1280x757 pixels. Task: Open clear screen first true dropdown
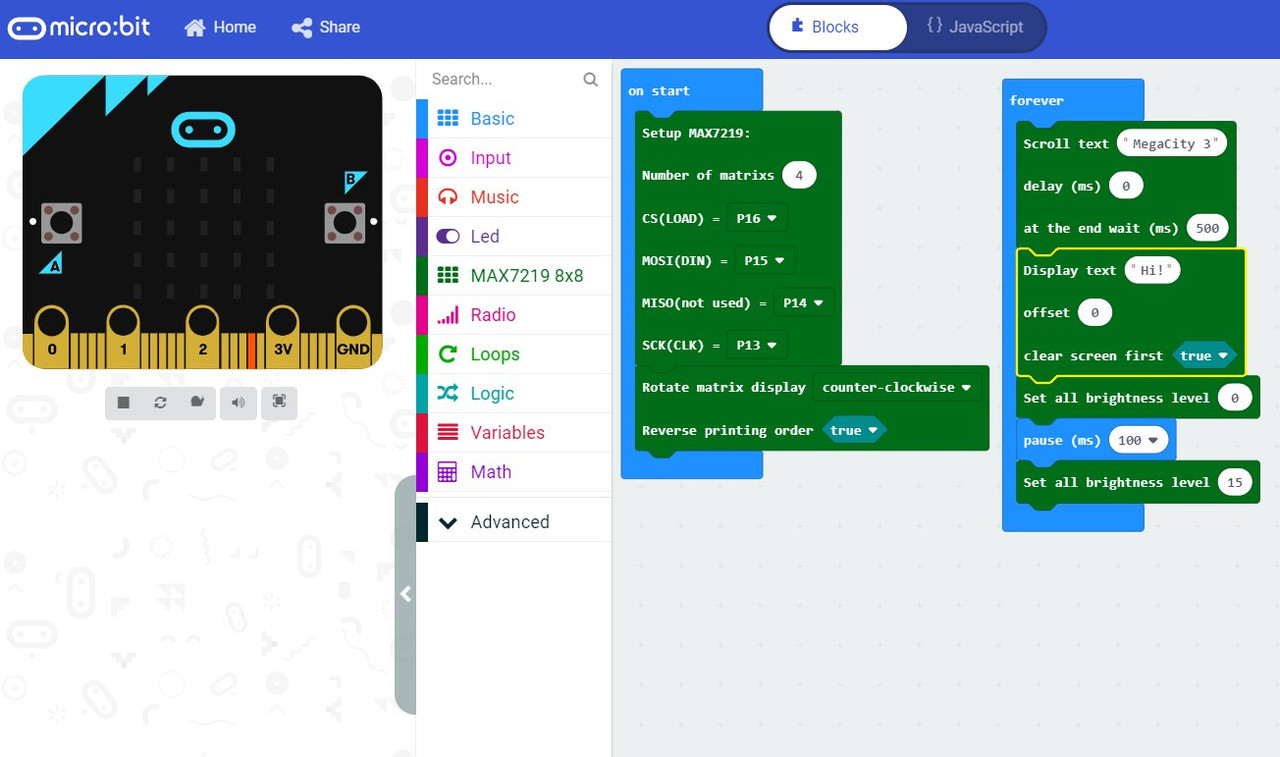point(1204,355)
